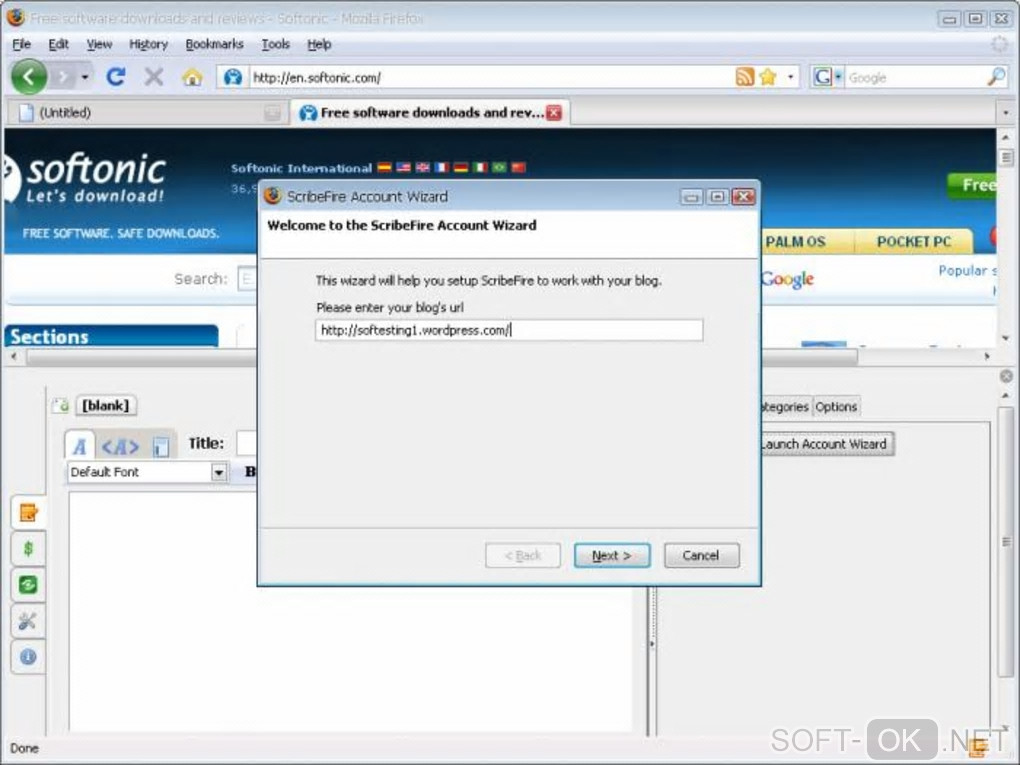Image resolution: width=1020 pixels, height=765 pixels.
Task: Select the Spanish flag under Softonic International
Action: point(384,168)
